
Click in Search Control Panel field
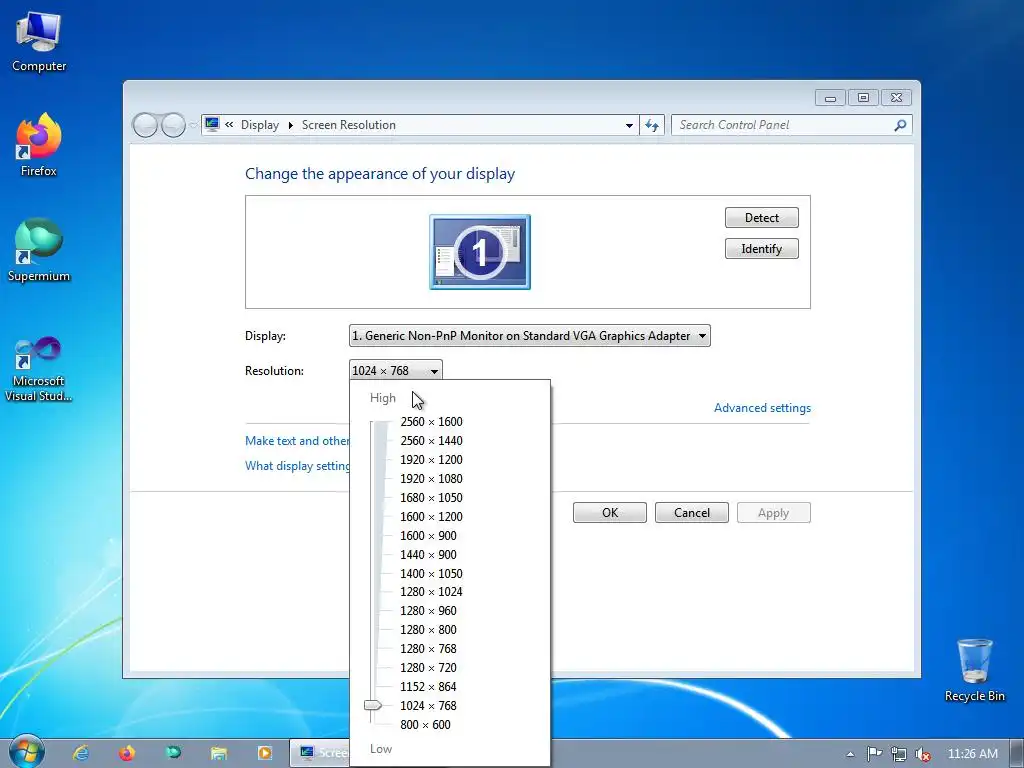(x=784, y=125)
